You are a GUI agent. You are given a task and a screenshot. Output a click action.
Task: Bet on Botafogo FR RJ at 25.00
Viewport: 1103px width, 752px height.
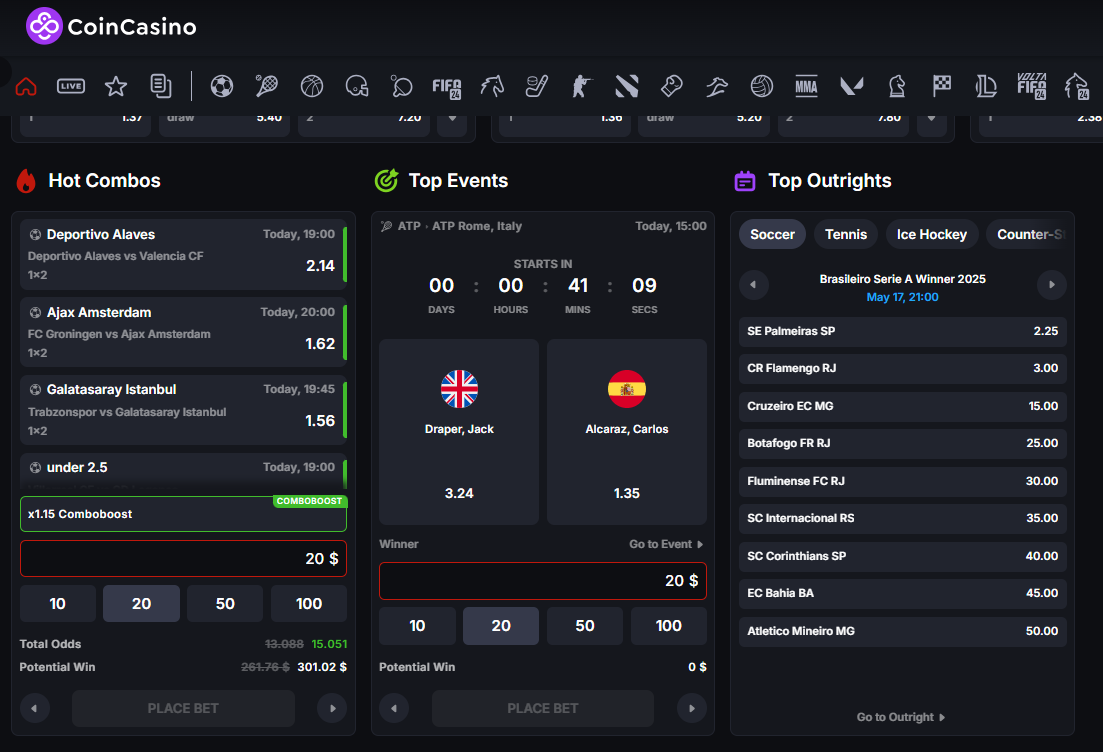point(903,443)
